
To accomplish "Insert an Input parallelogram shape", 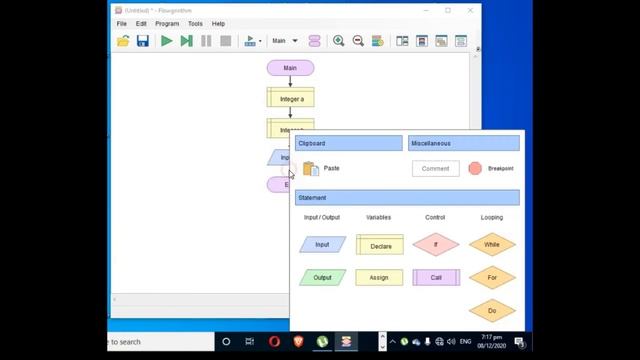I will coord(322,244).
